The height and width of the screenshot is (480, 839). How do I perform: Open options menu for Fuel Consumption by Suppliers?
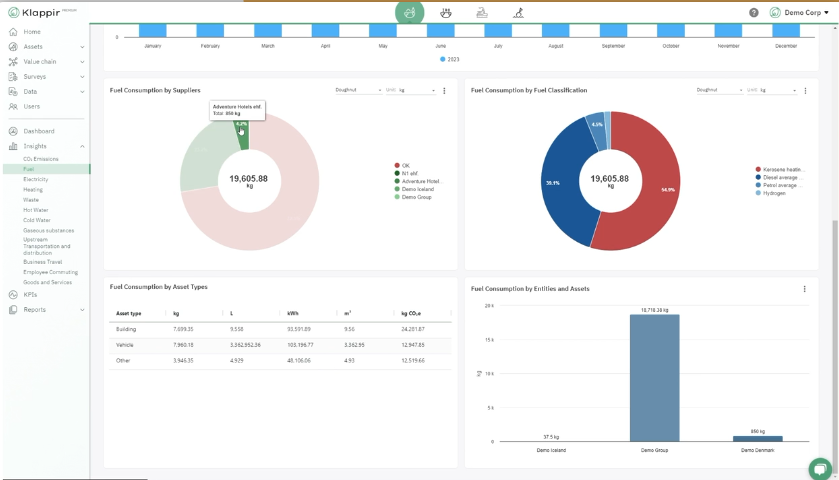pyautogui.click(x=444, y=91)
